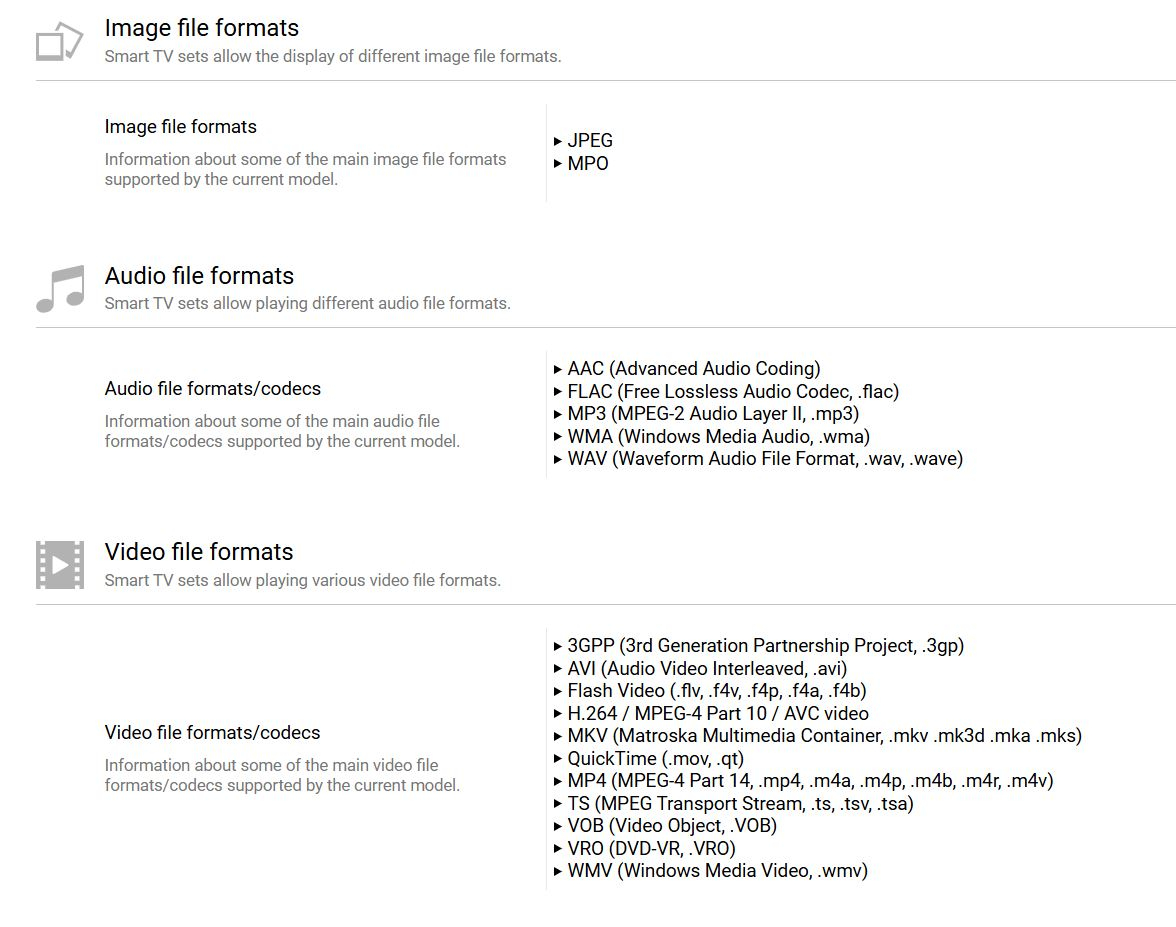Select the Video file formats heading
Viewport: 1176px width, 927px height.
(x=199, y=552)
